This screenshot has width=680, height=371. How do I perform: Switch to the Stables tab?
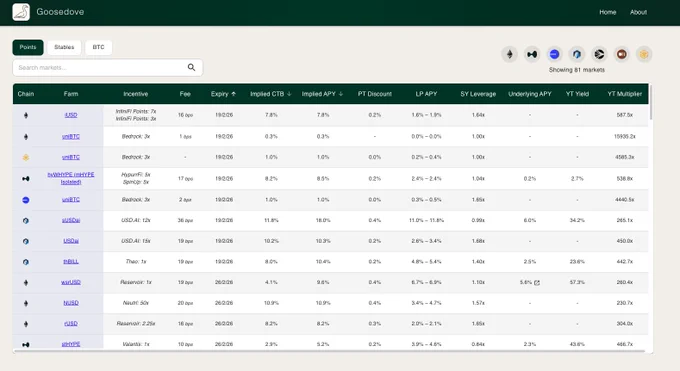point(64,47)
